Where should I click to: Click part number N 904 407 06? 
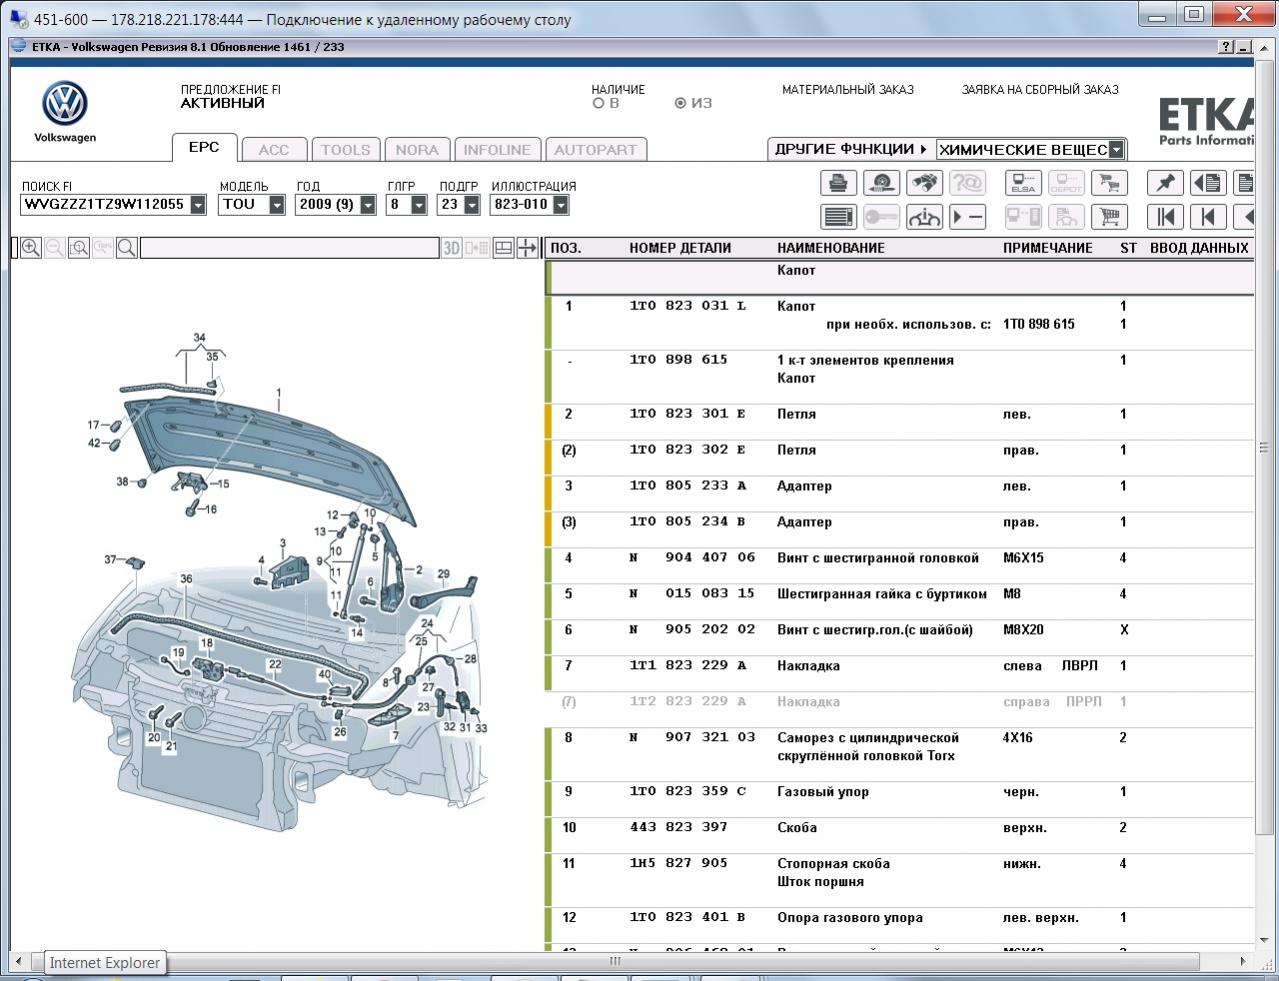[x=692, y=558]
